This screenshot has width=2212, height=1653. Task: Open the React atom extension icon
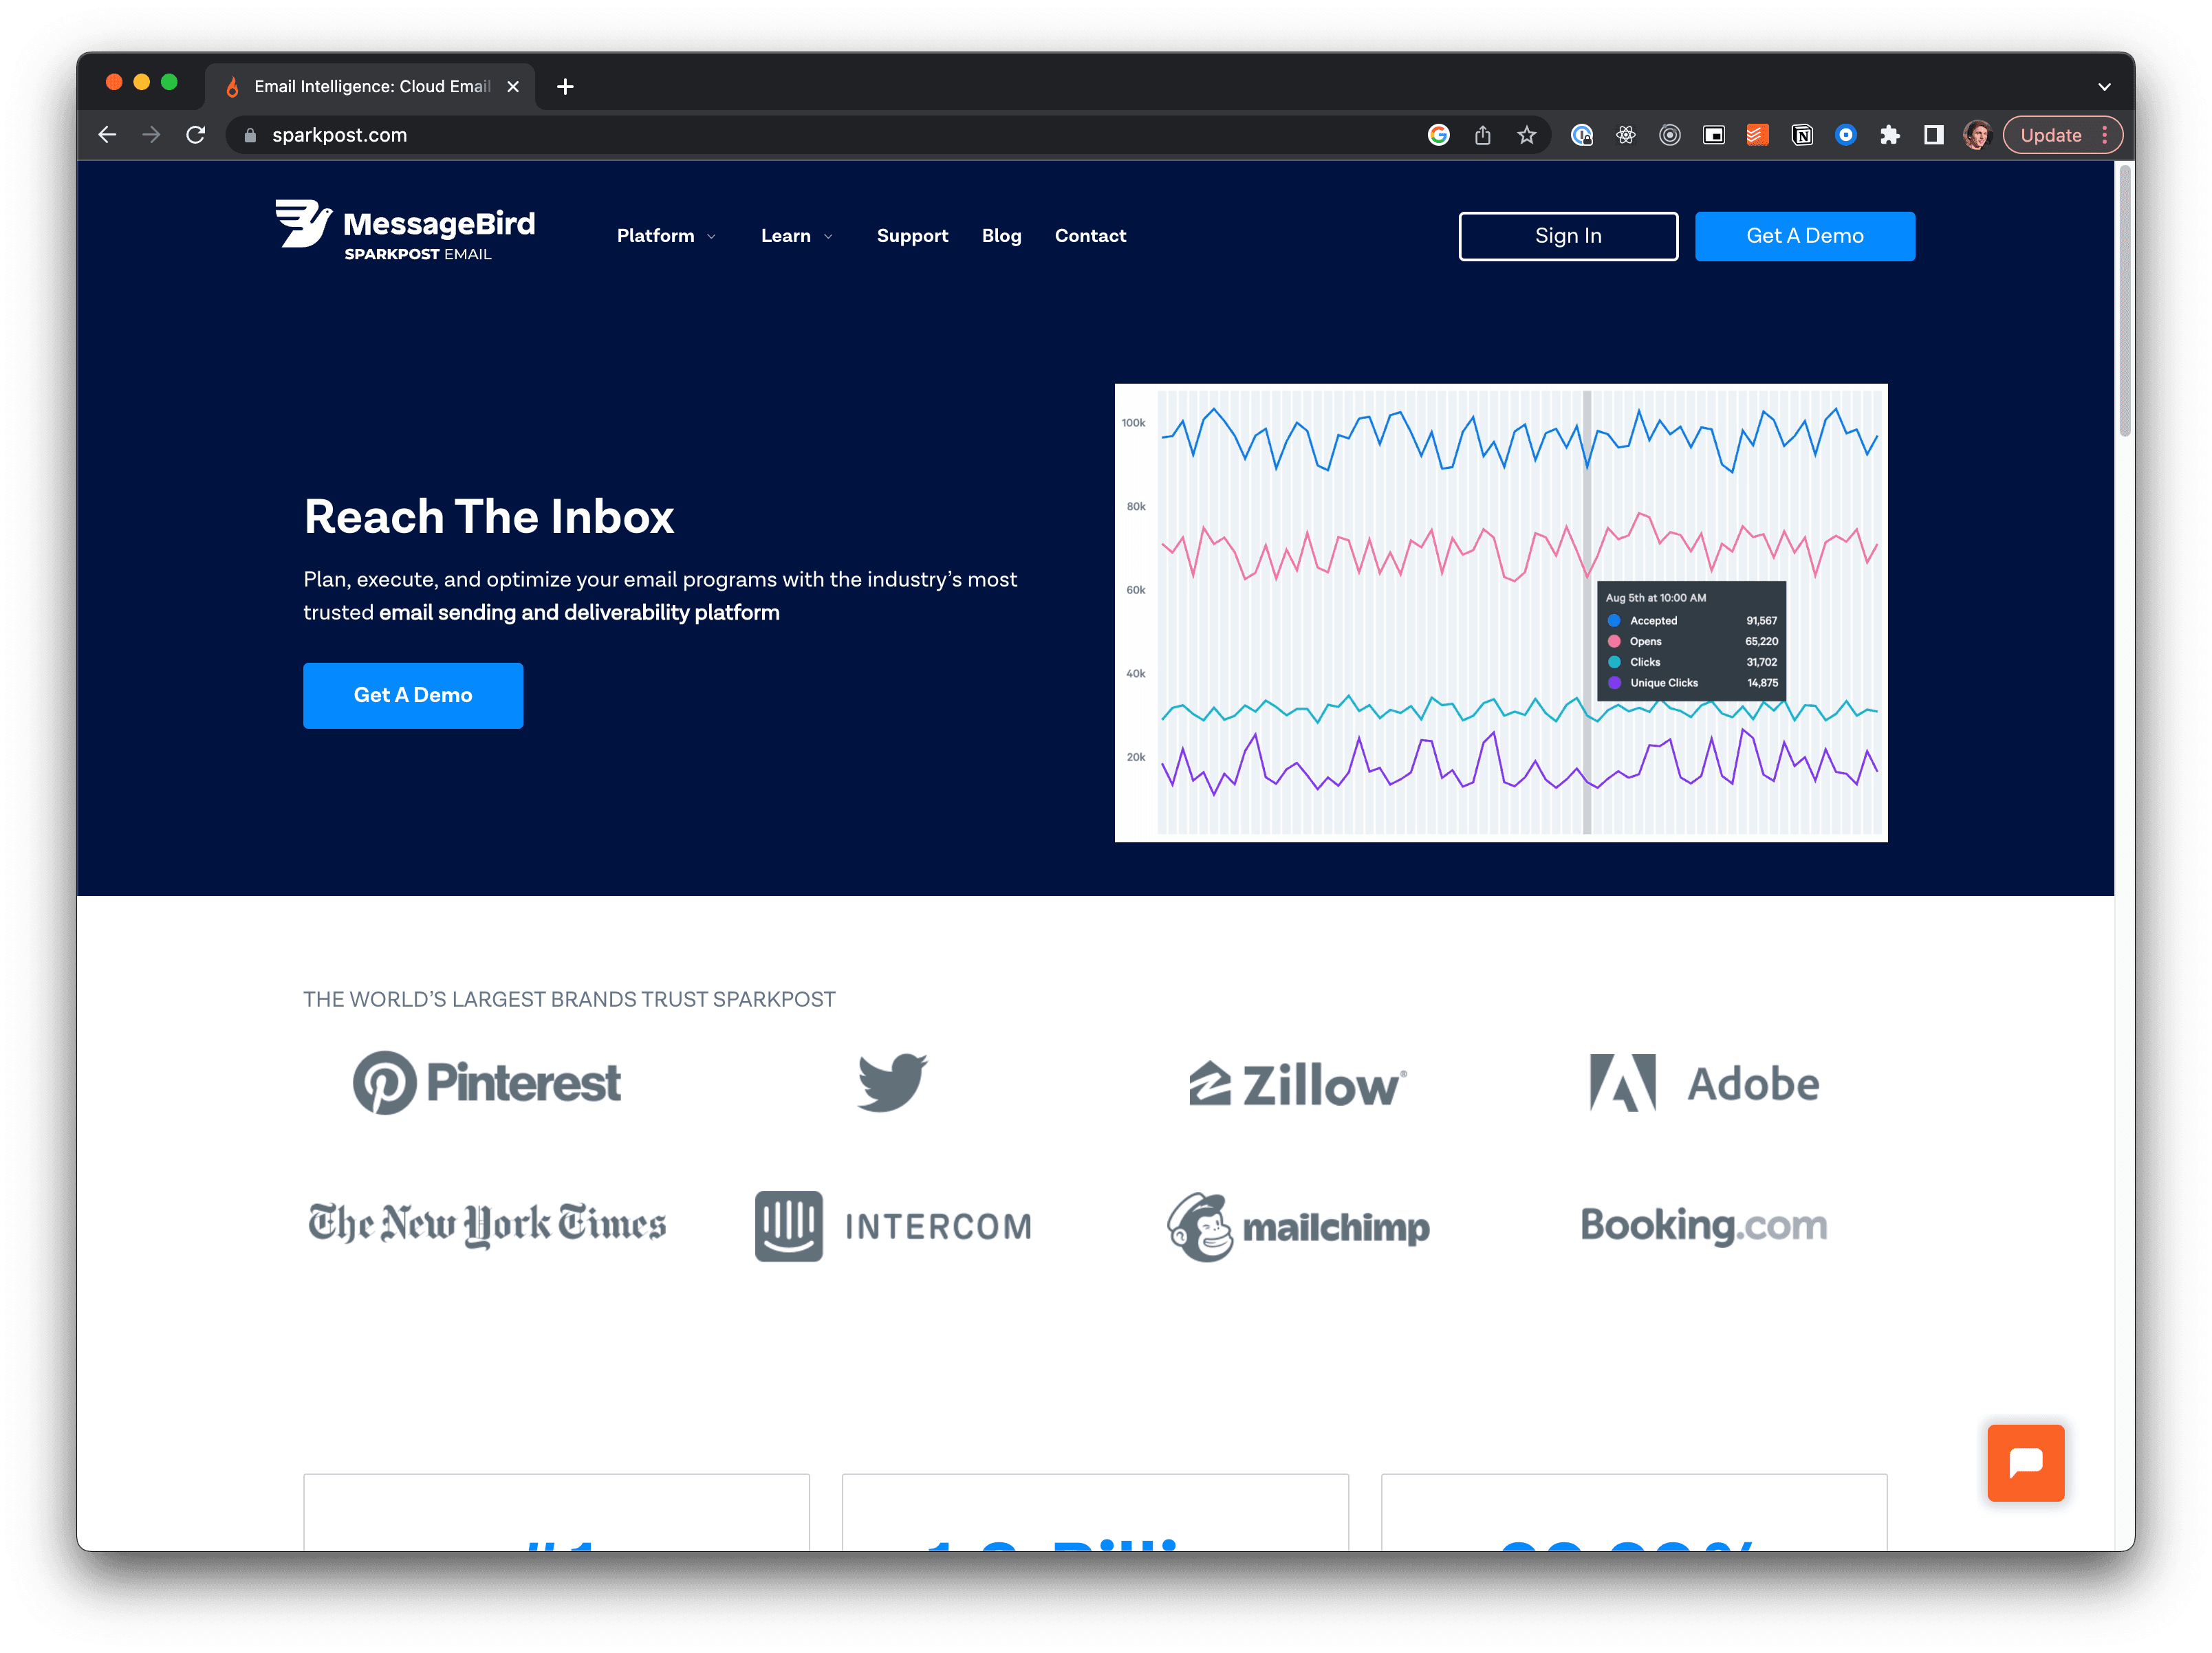pos(1626,135)
